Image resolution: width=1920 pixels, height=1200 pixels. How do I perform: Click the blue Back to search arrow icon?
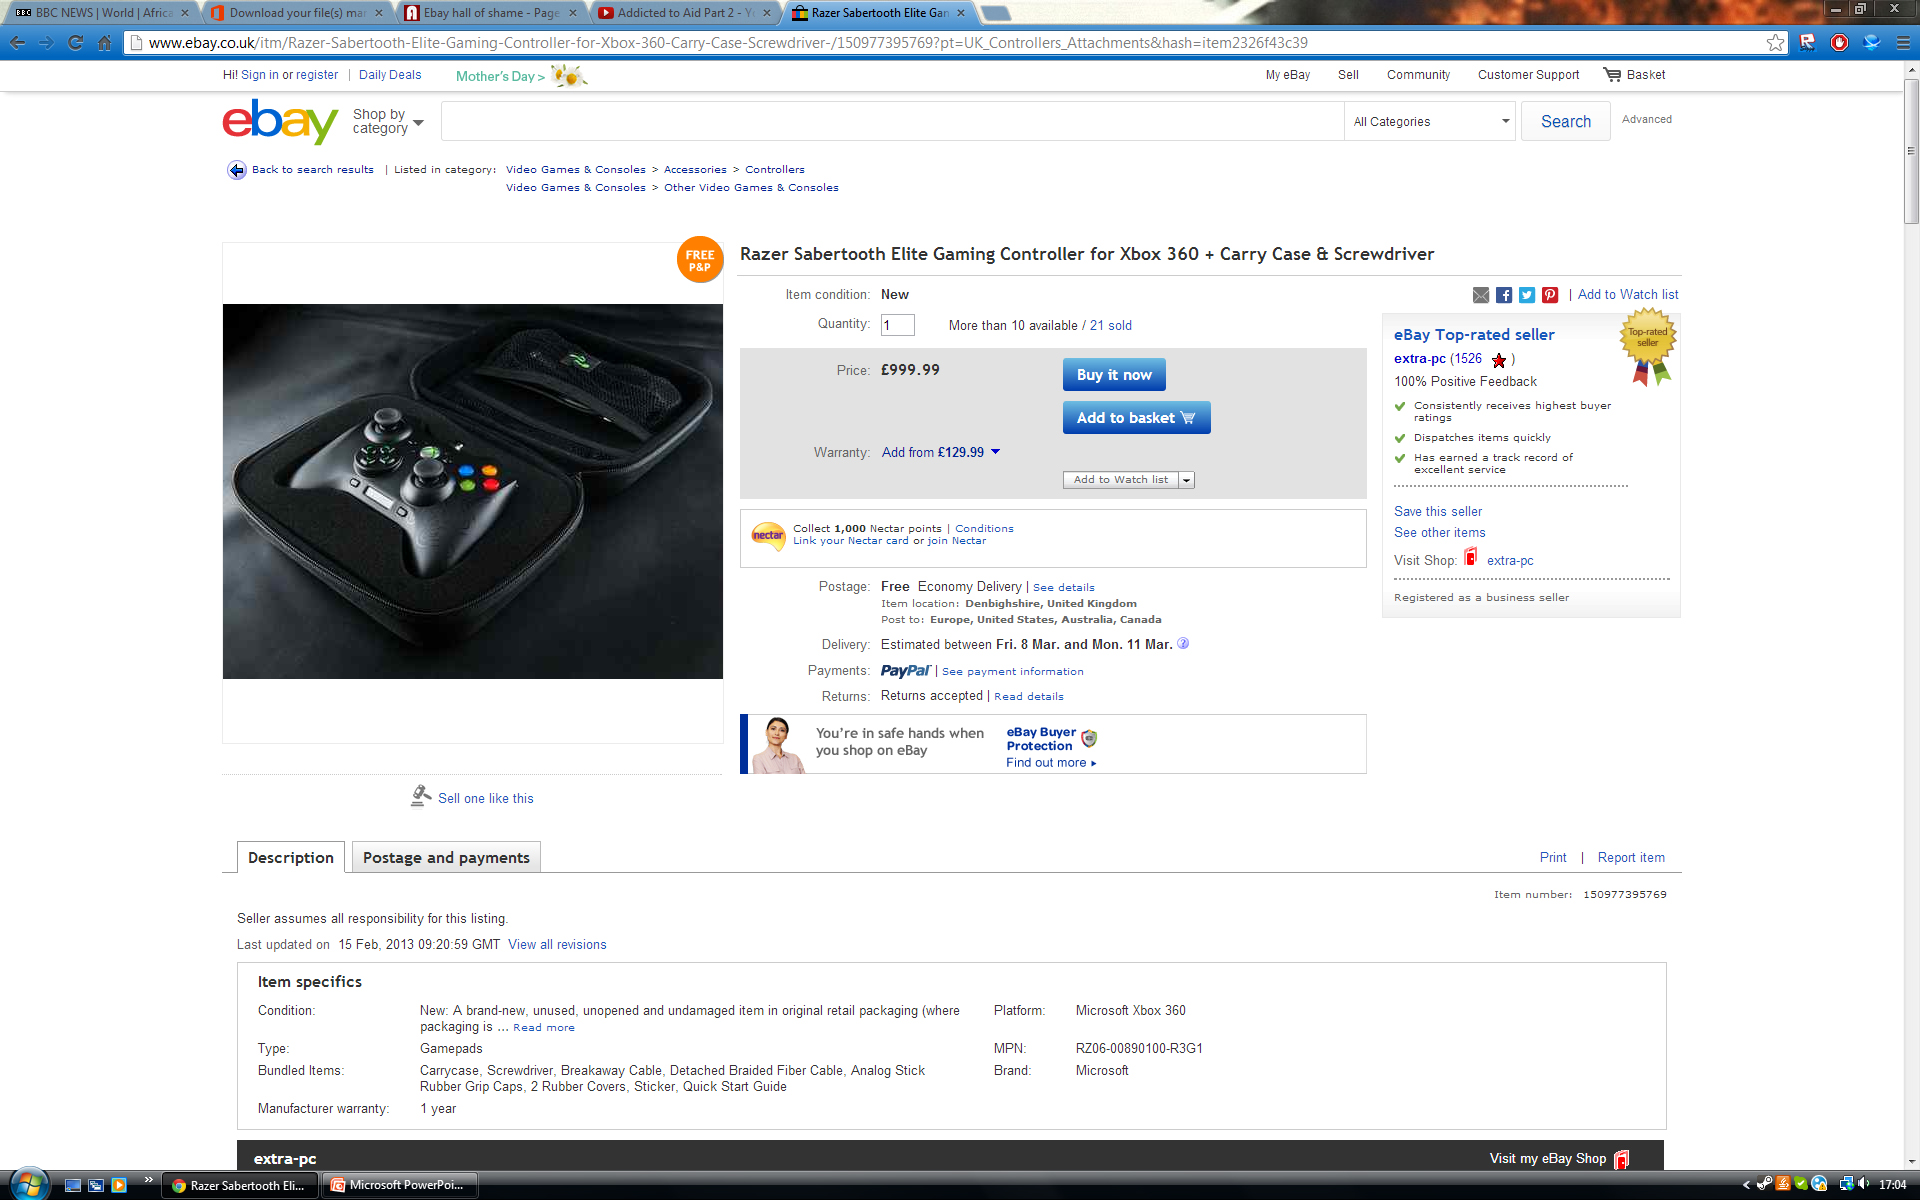(236, 170)
